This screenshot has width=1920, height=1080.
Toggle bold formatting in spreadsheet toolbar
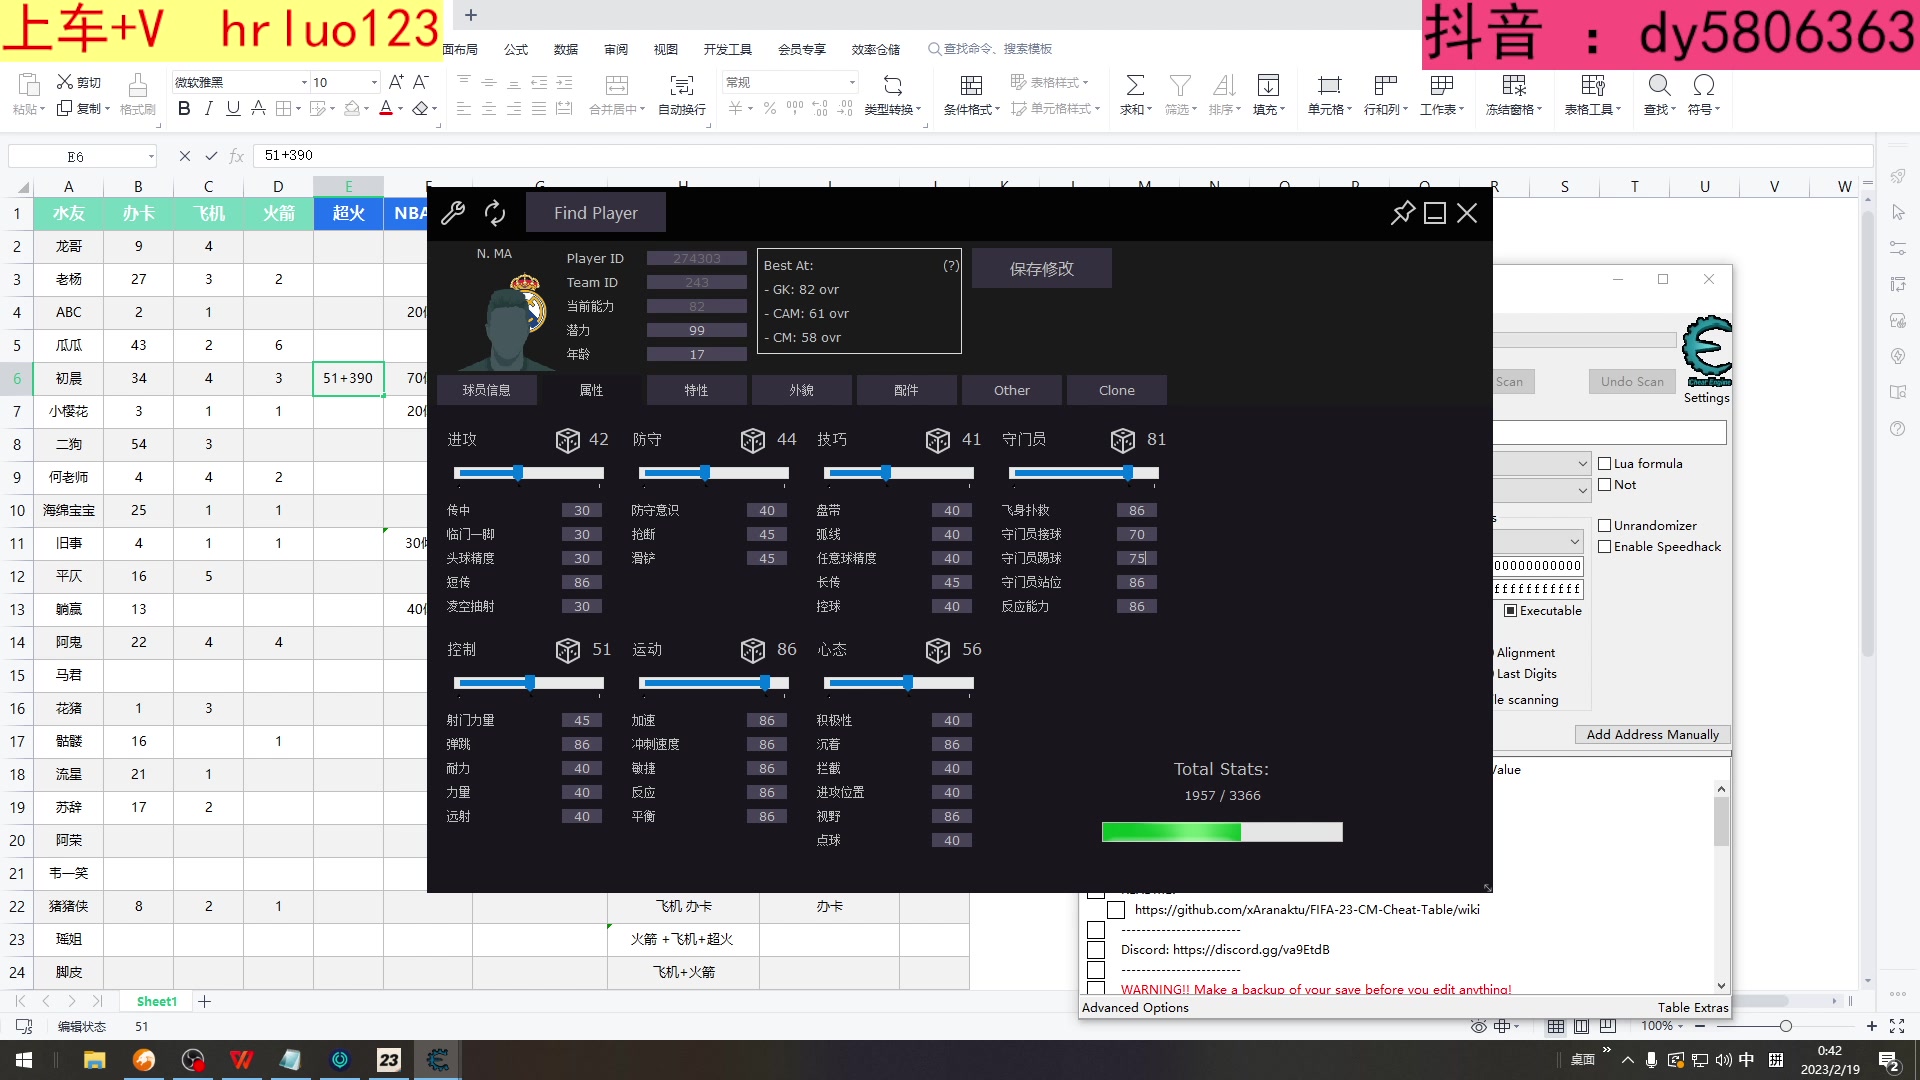coord(184,109)
